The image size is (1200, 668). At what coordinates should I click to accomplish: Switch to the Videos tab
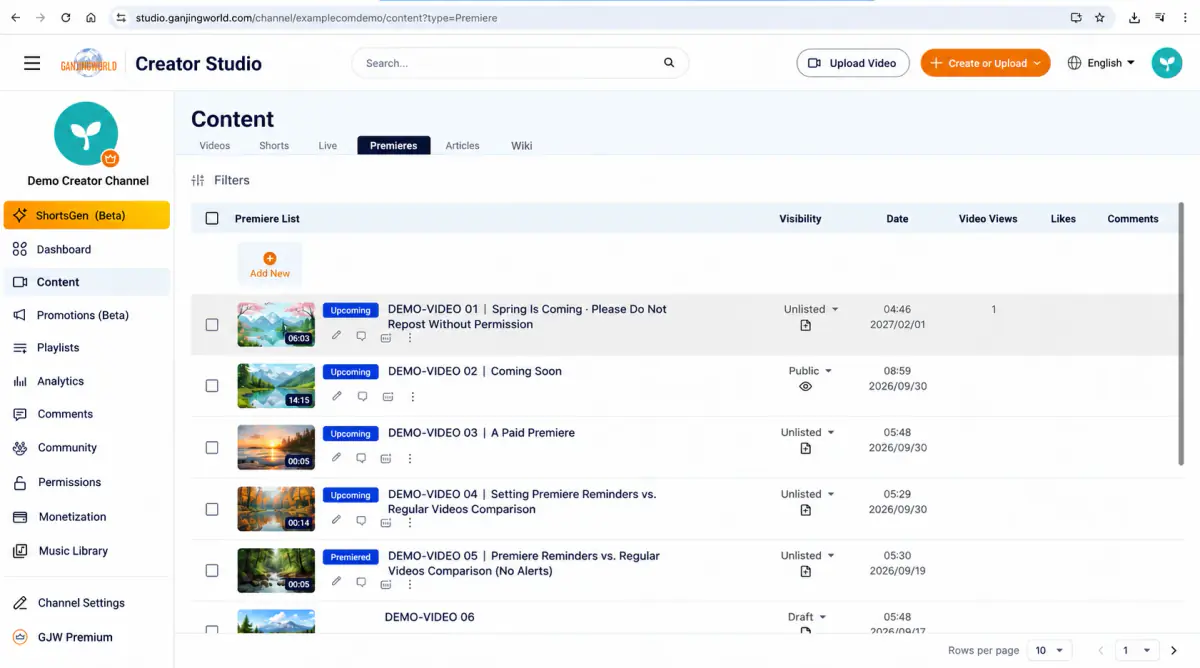215,145
